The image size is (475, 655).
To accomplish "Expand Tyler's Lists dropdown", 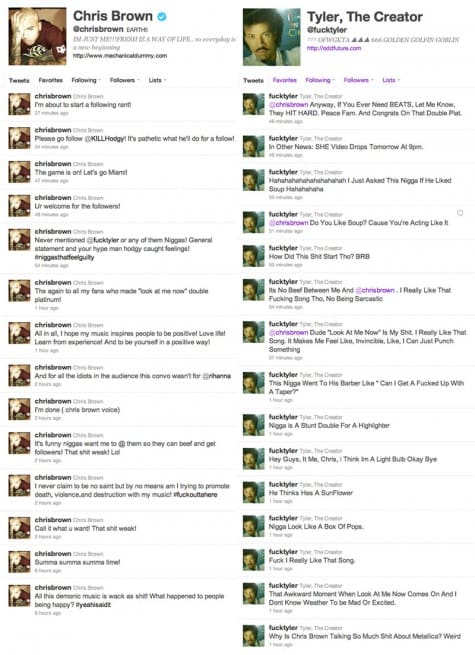I will [x=391, y=80].
